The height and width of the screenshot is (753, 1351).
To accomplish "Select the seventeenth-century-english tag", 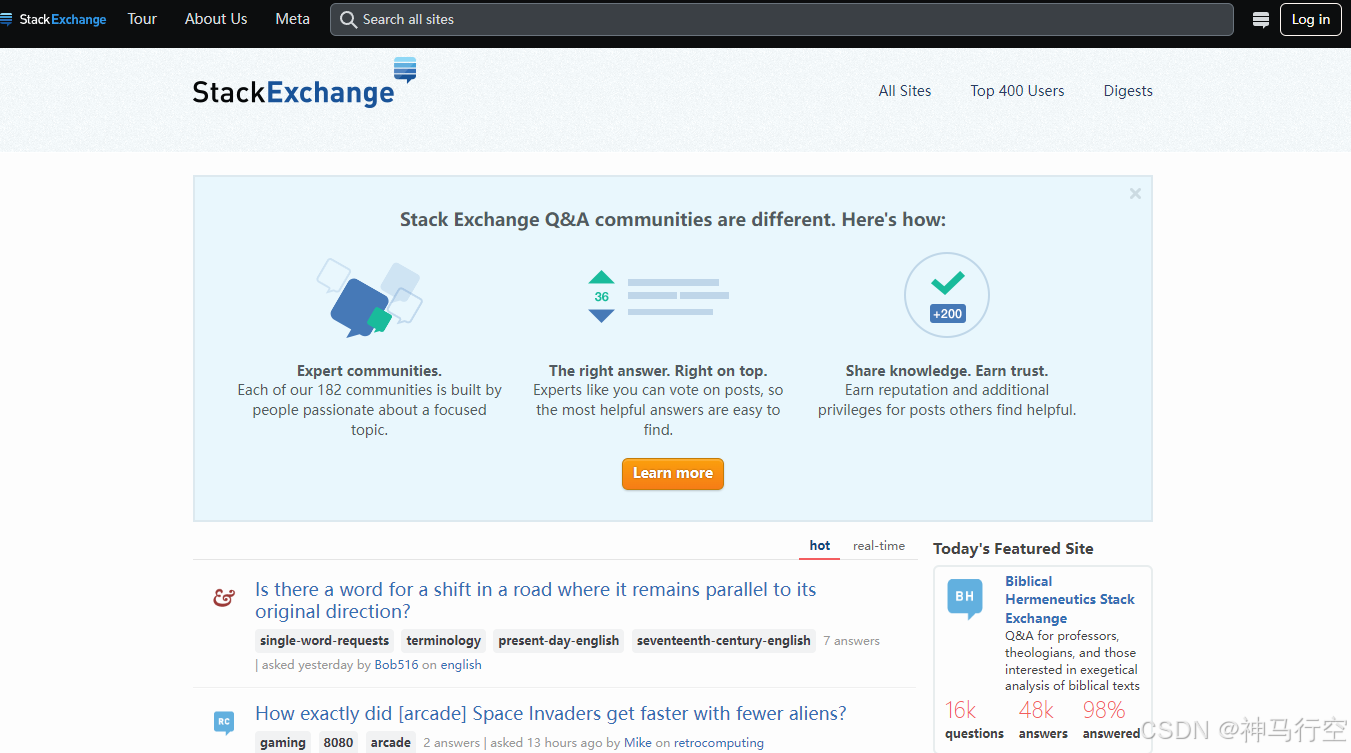I will pyautogui.click(x=724, y=641).
